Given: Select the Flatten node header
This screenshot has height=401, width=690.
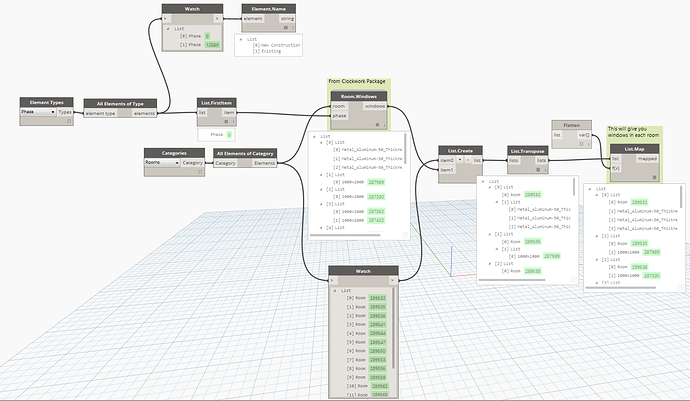Looking at the screenshot, I should click(572, 125).
